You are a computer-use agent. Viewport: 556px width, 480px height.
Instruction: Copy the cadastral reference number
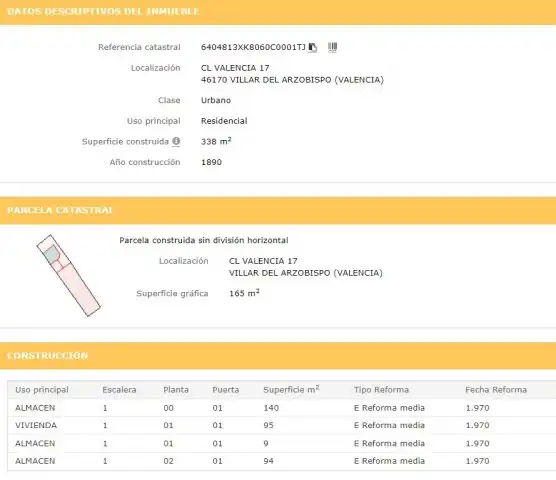312,47
